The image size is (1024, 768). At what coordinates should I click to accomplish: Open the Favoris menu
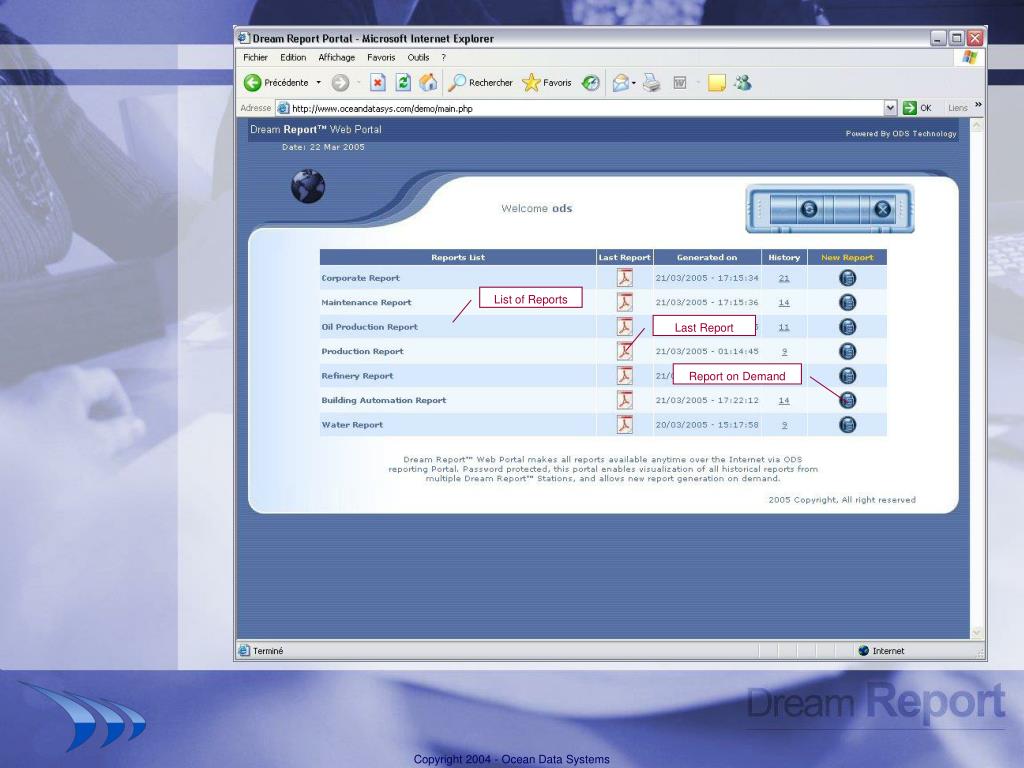coord(381,57)
